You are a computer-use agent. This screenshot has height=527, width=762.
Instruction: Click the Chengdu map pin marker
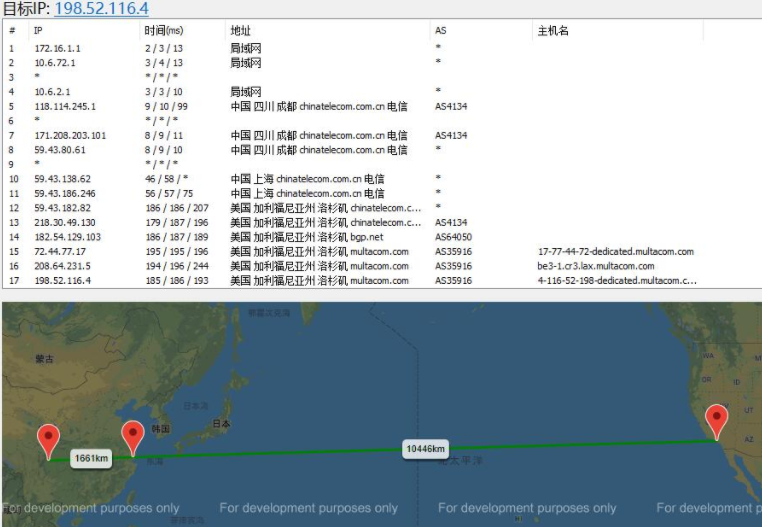point(49,441)
